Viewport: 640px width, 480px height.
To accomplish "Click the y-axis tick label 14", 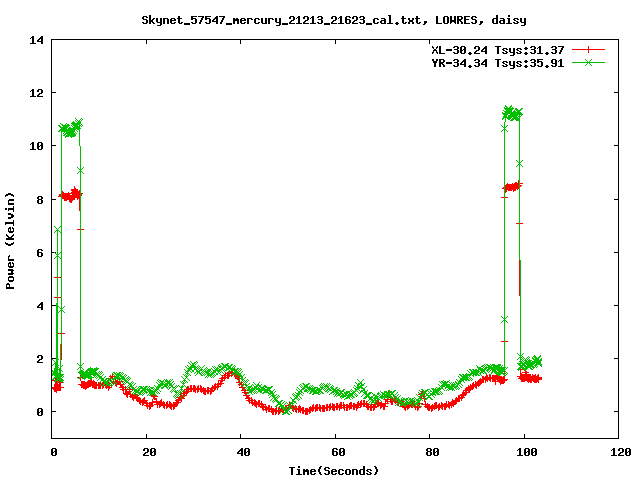I will (36, 40).
